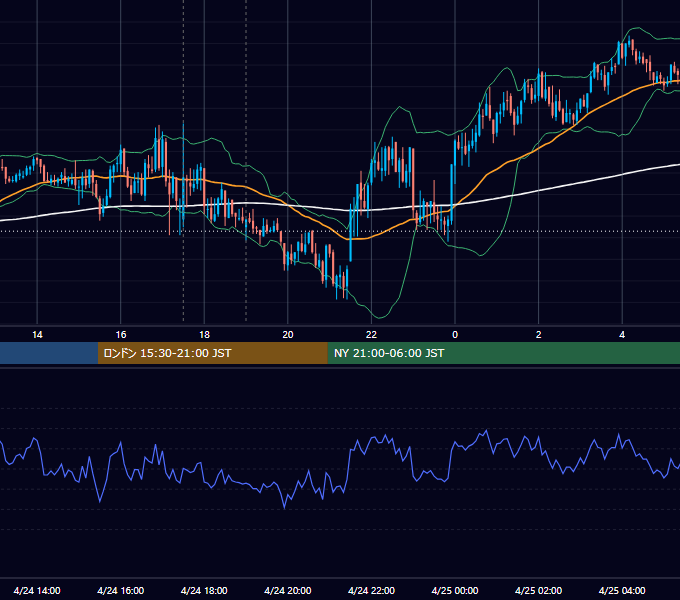Click hour label 16 on price chart axis

[x=121, y=335]
